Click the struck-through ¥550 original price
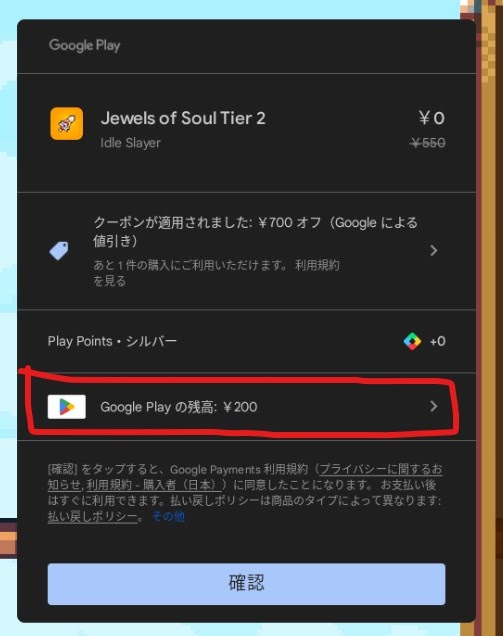 click(428, 143)
